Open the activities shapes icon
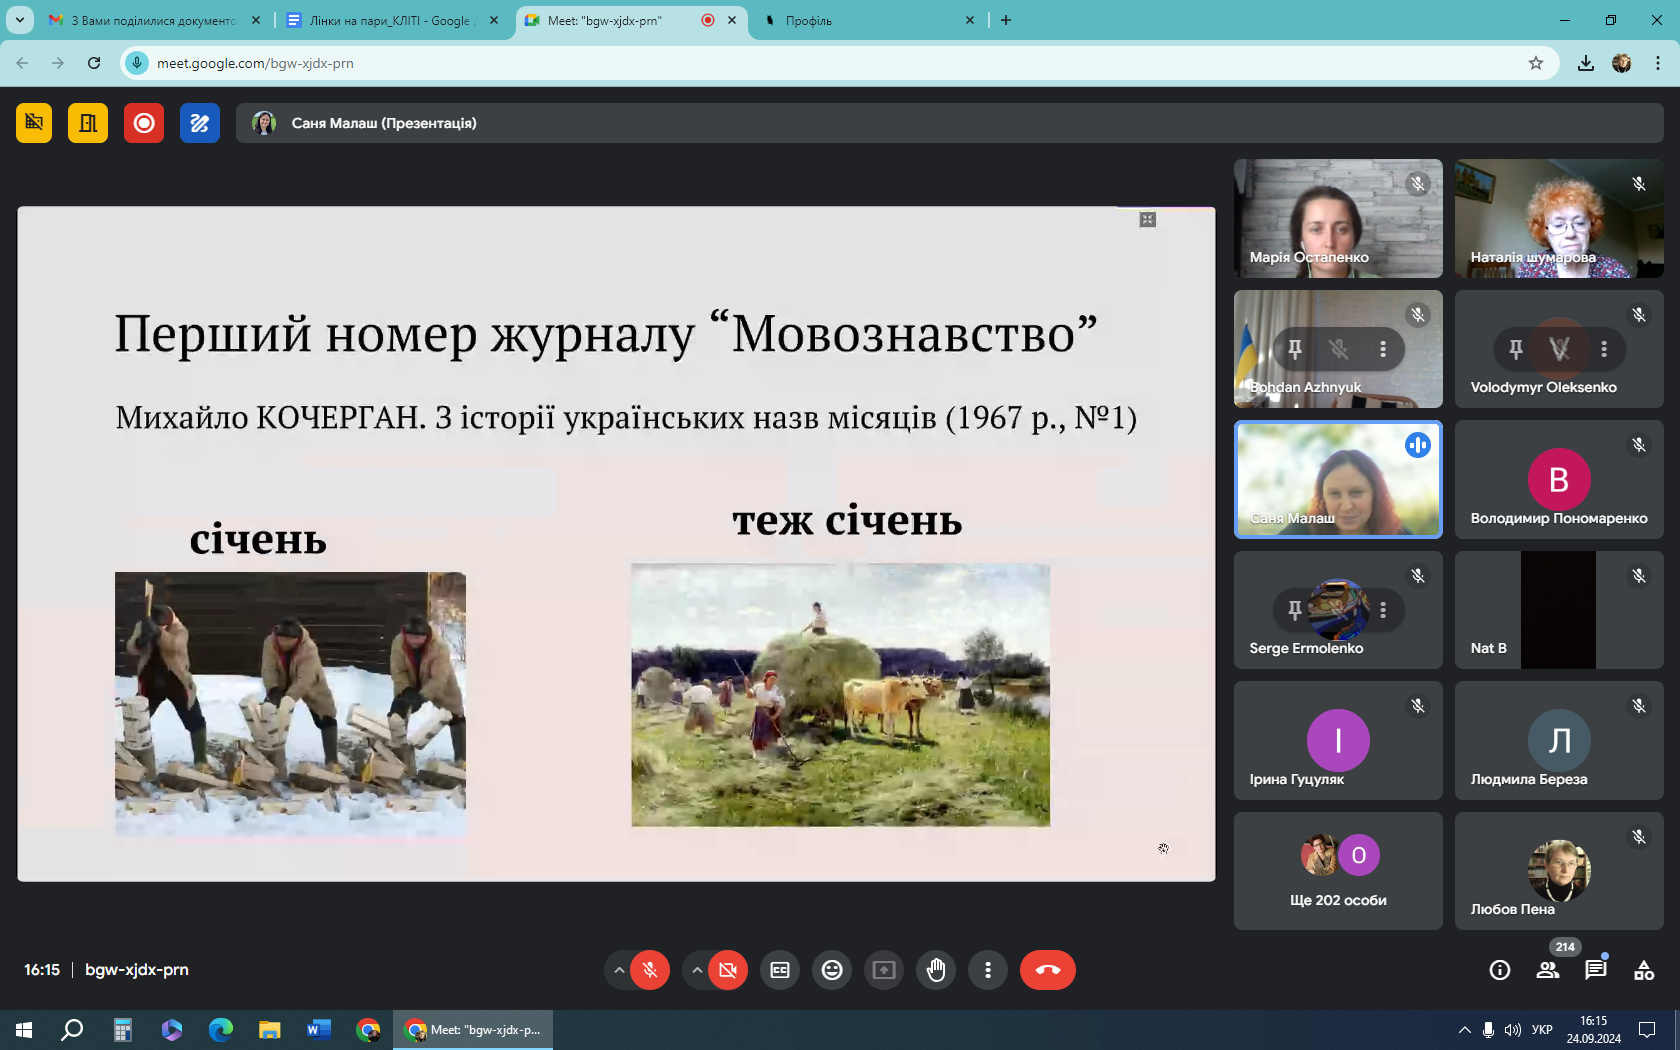This screenshot has width=1680, height=1050. tap(1644, 970)
